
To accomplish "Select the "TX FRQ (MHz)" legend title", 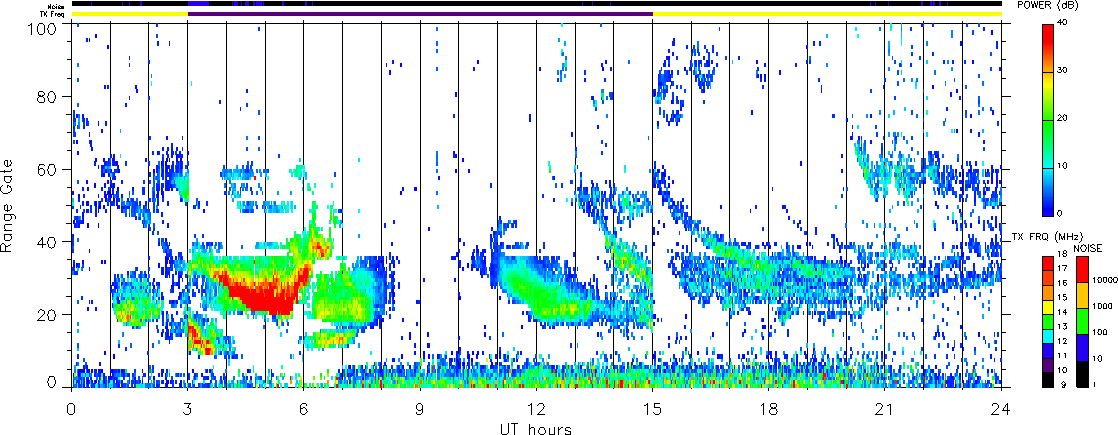I will click(1047, 237).
